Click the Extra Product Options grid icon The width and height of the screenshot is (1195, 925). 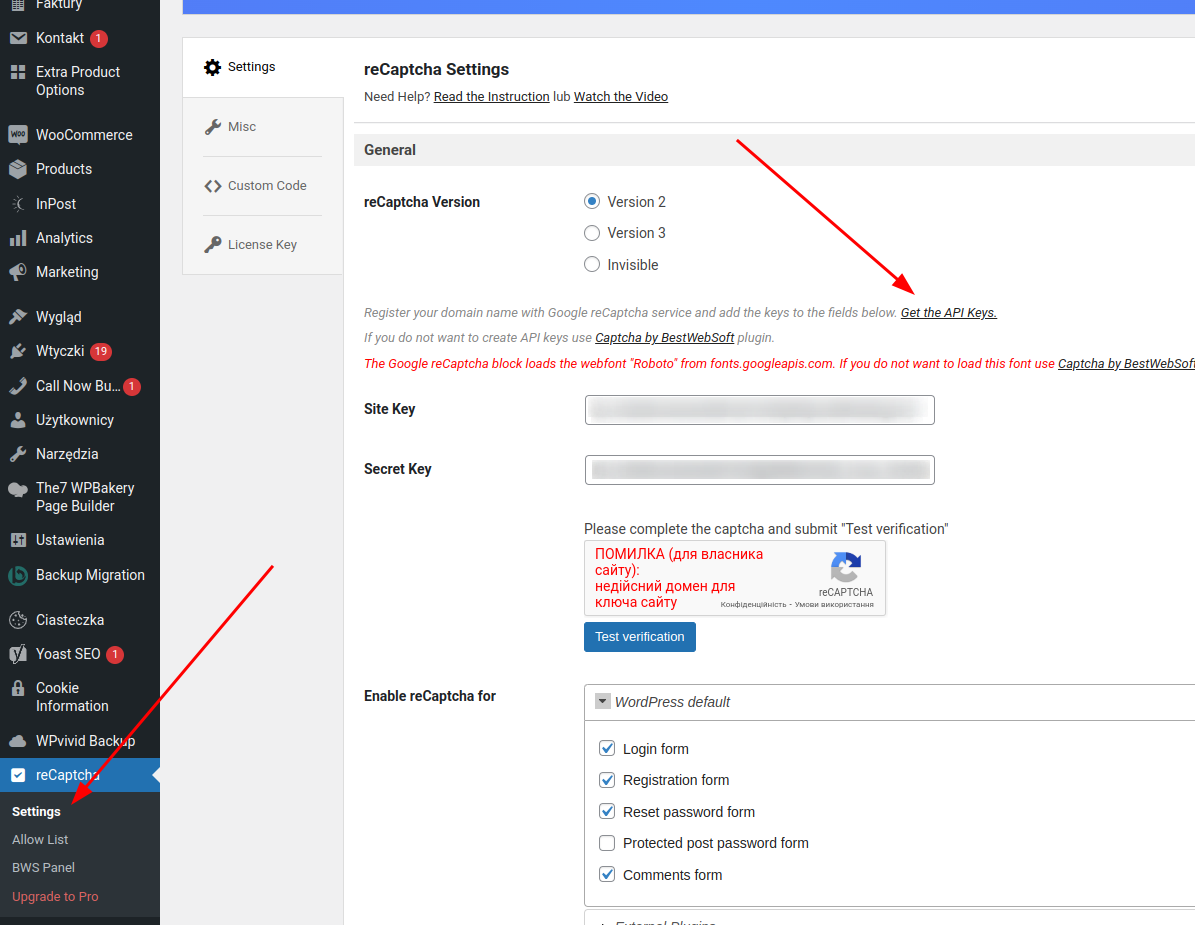pyautogui.click(x=18, y=72)
